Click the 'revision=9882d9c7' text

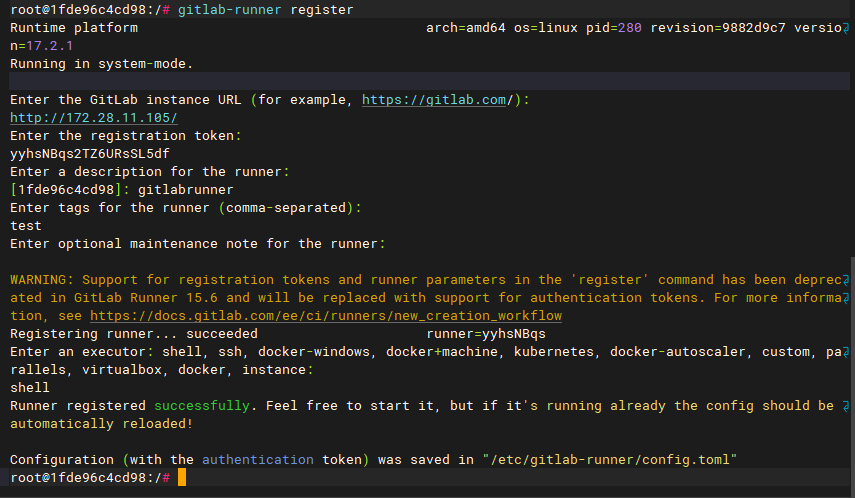click(718, 28)
